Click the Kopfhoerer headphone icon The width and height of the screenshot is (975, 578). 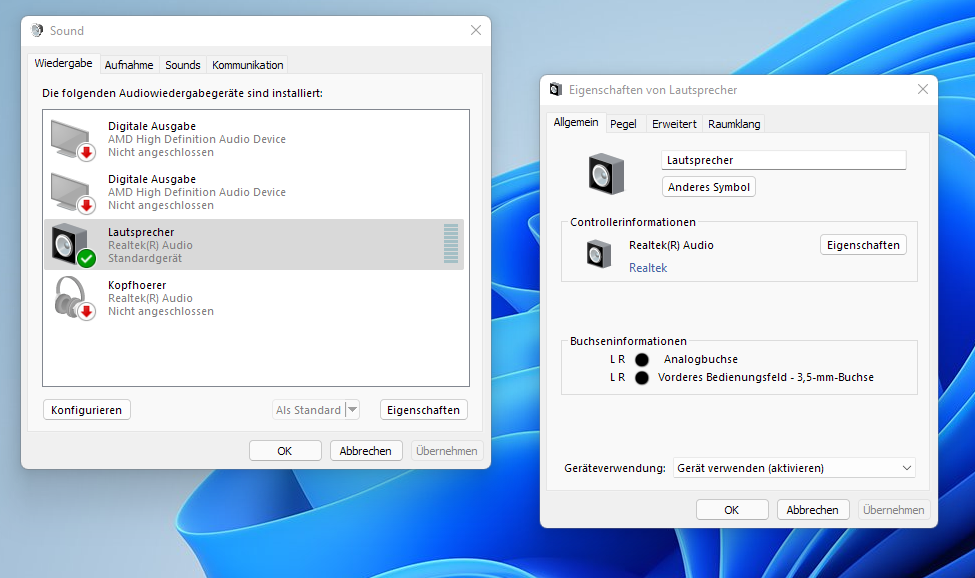click(74, 298)
